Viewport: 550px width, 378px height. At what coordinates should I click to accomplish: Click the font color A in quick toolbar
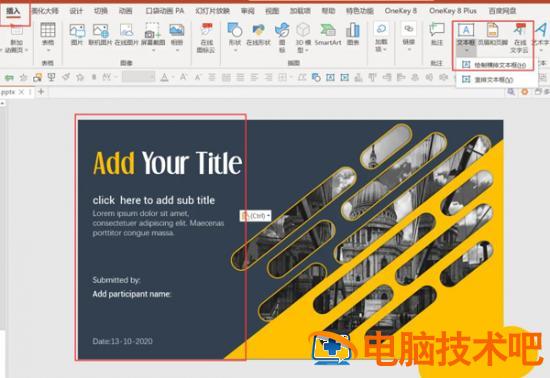click(164, 77)
